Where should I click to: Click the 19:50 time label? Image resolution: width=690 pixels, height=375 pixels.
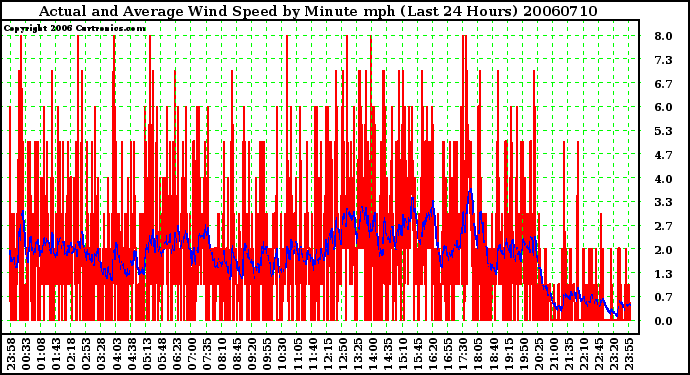[523, 354]
